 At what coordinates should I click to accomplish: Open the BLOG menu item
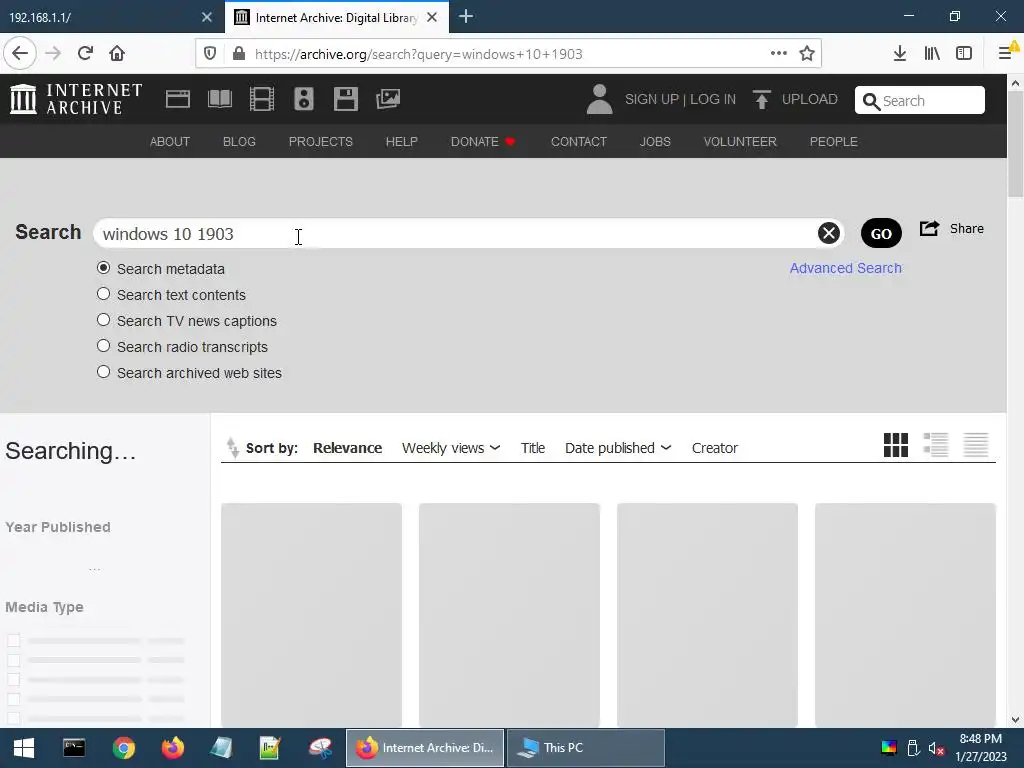pyautogui.click(x=239, y=142)
